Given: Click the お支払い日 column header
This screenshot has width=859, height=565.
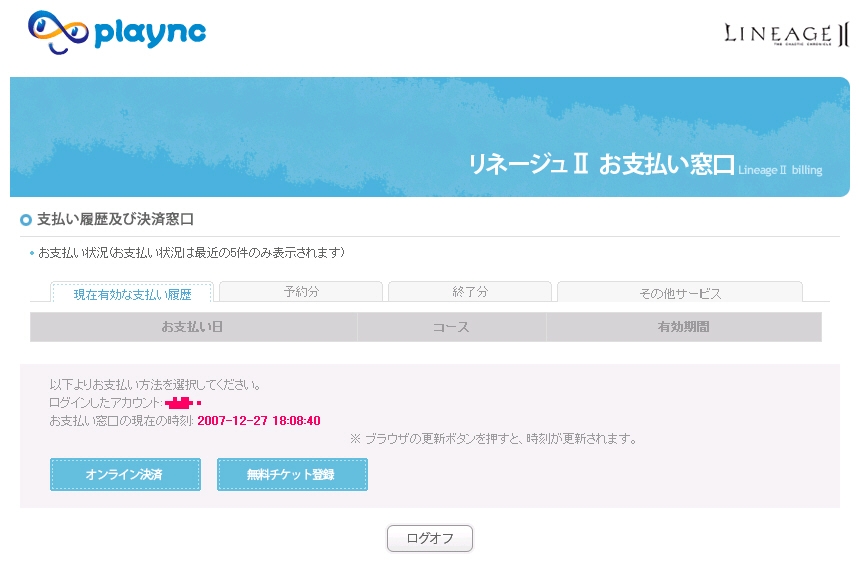Looking at the screenshot, I should click(193, 327).
